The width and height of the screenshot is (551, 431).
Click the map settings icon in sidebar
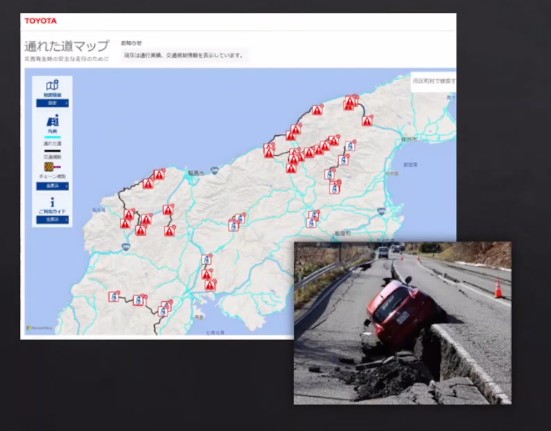(x=52, y=85)
